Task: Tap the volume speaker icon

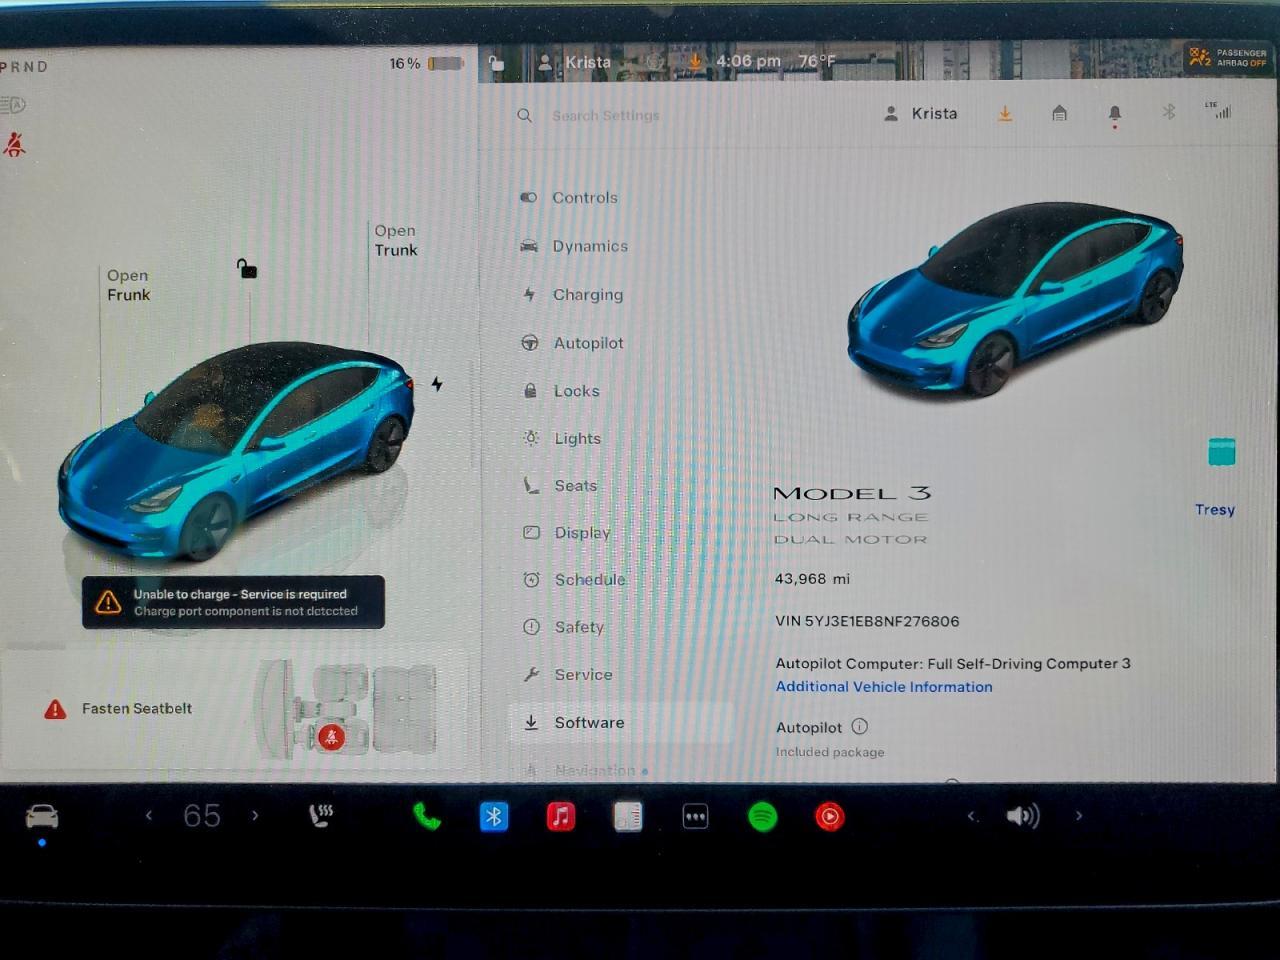Action: click(1022, 816)
